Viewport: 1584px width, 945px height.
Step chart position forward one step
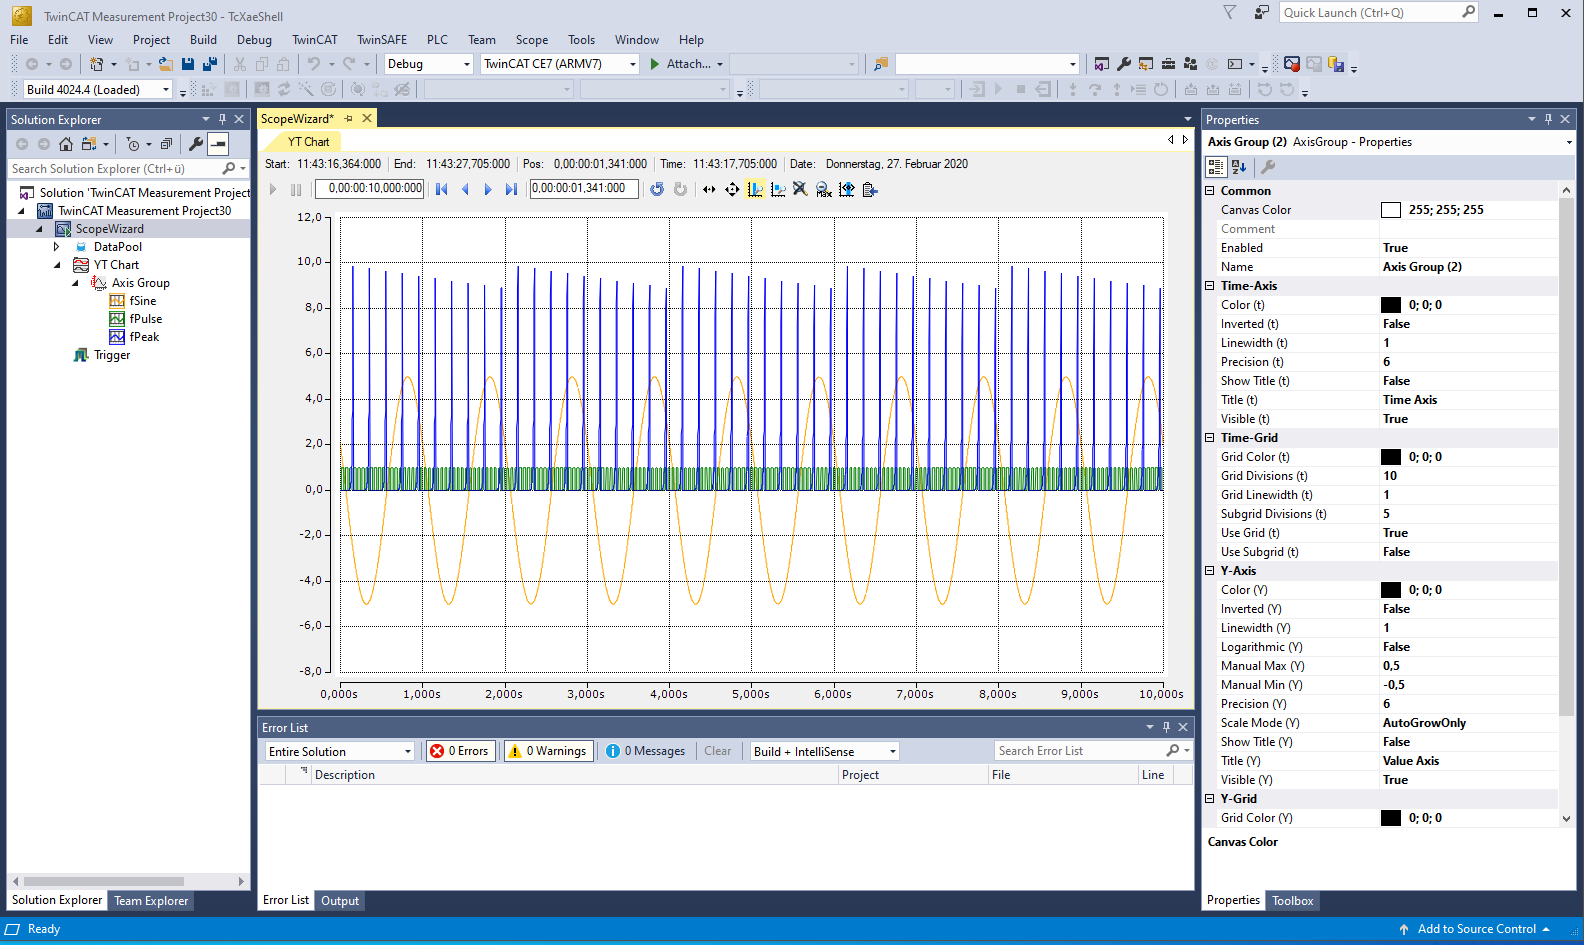coord(488,189)
